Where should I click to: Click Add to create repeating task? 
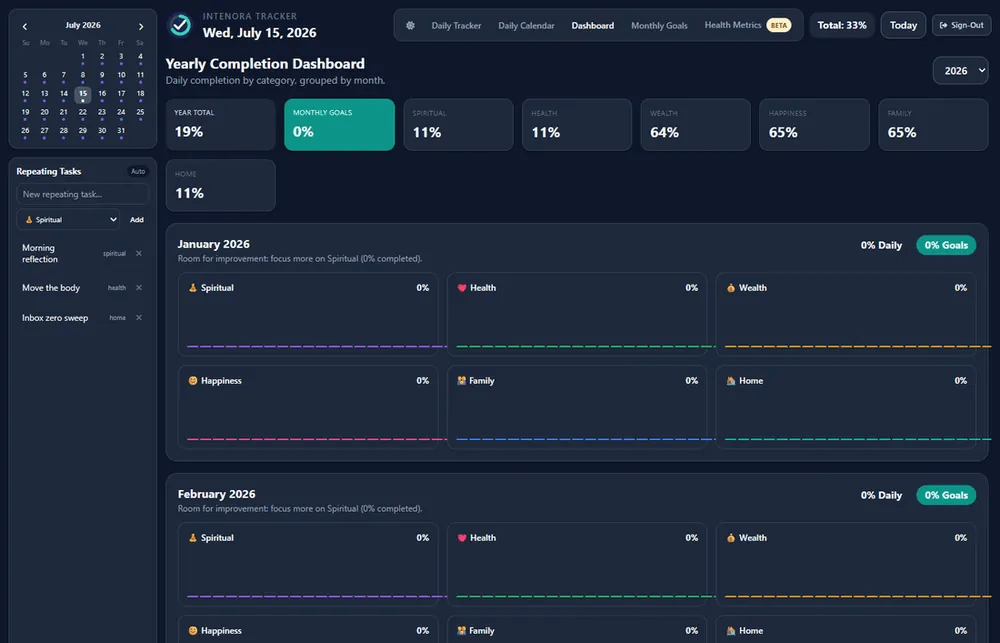136,219
